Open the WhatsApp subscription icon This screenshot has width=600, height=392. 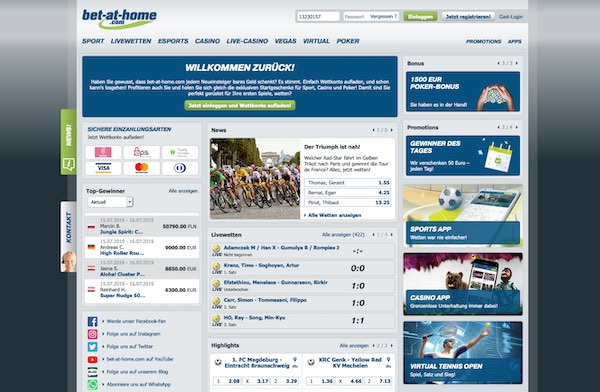pyautogui.click(x=92, y=384)
